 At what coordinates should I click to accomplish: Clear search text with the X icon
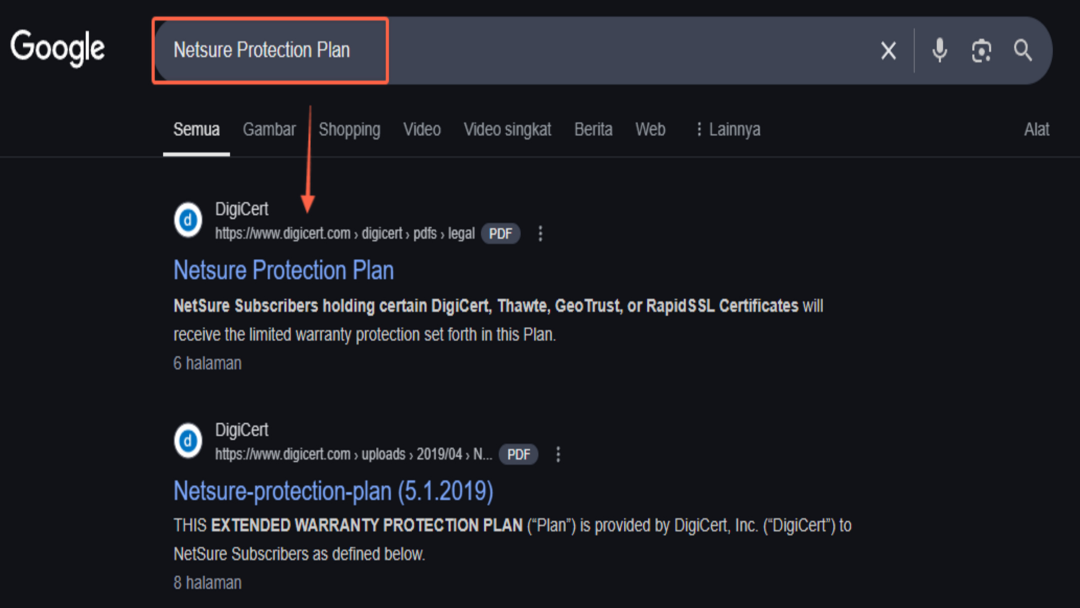point(888,50)
